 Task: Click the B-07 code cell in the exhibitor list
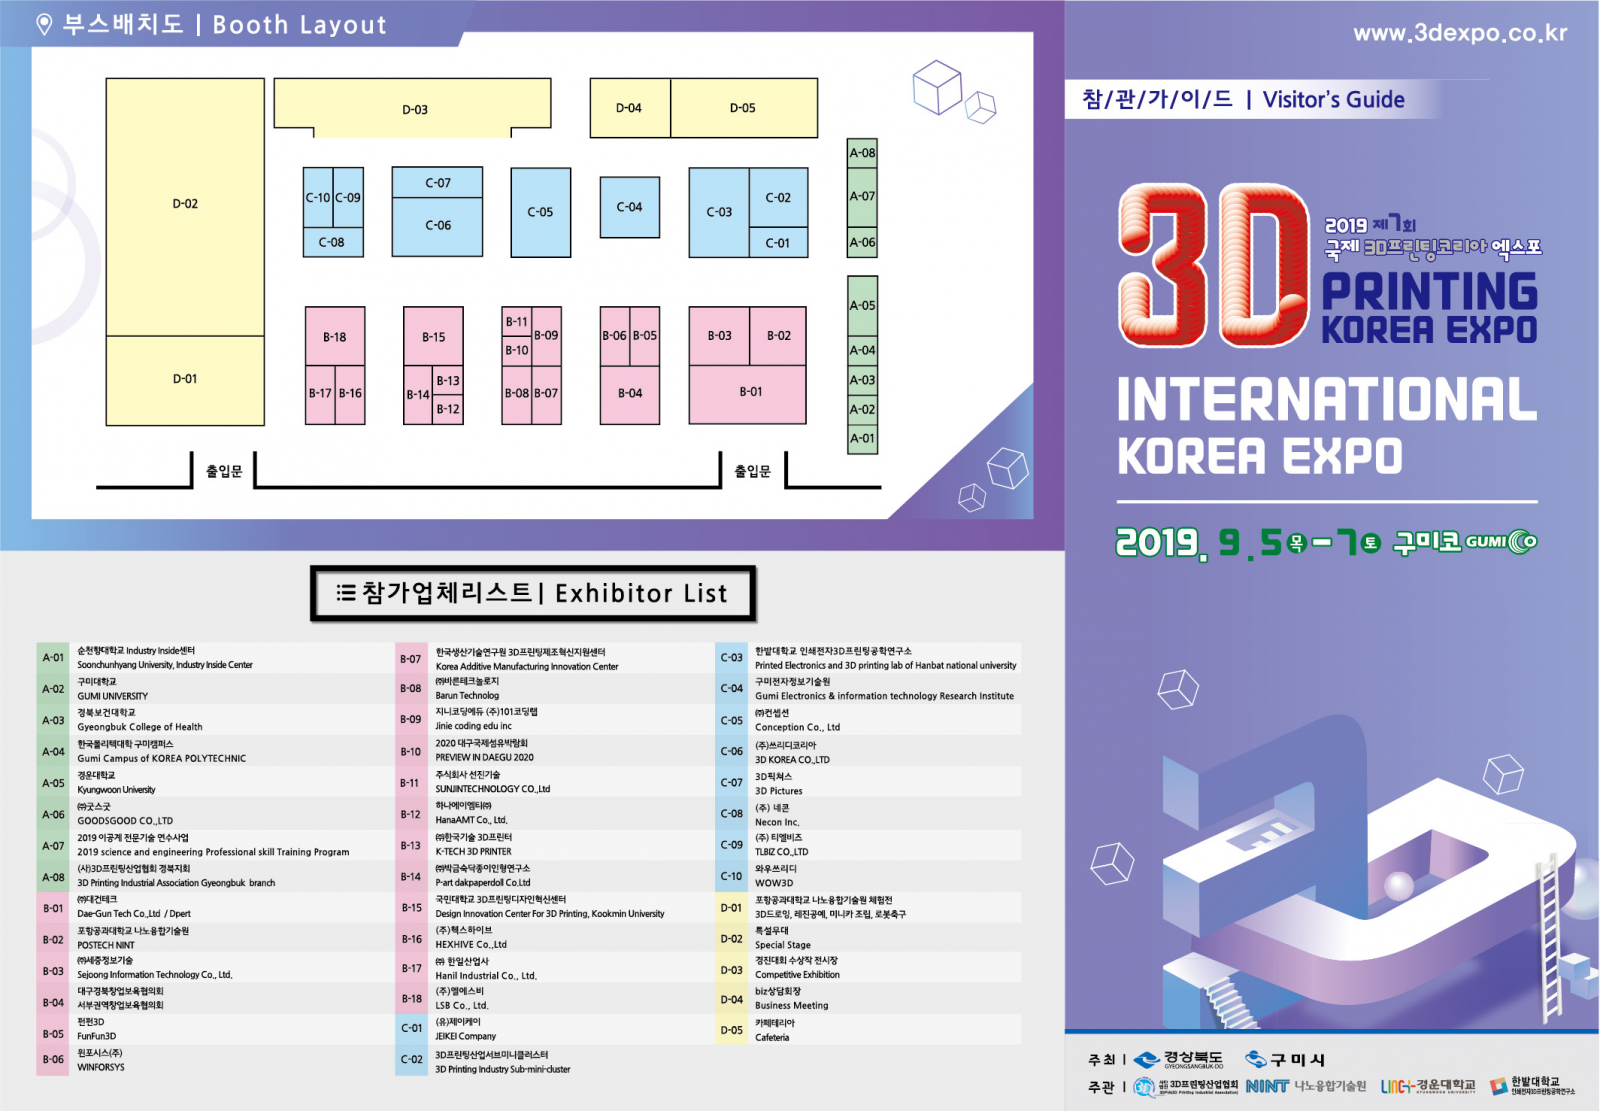pyautogui.click(x=410, y=659)
